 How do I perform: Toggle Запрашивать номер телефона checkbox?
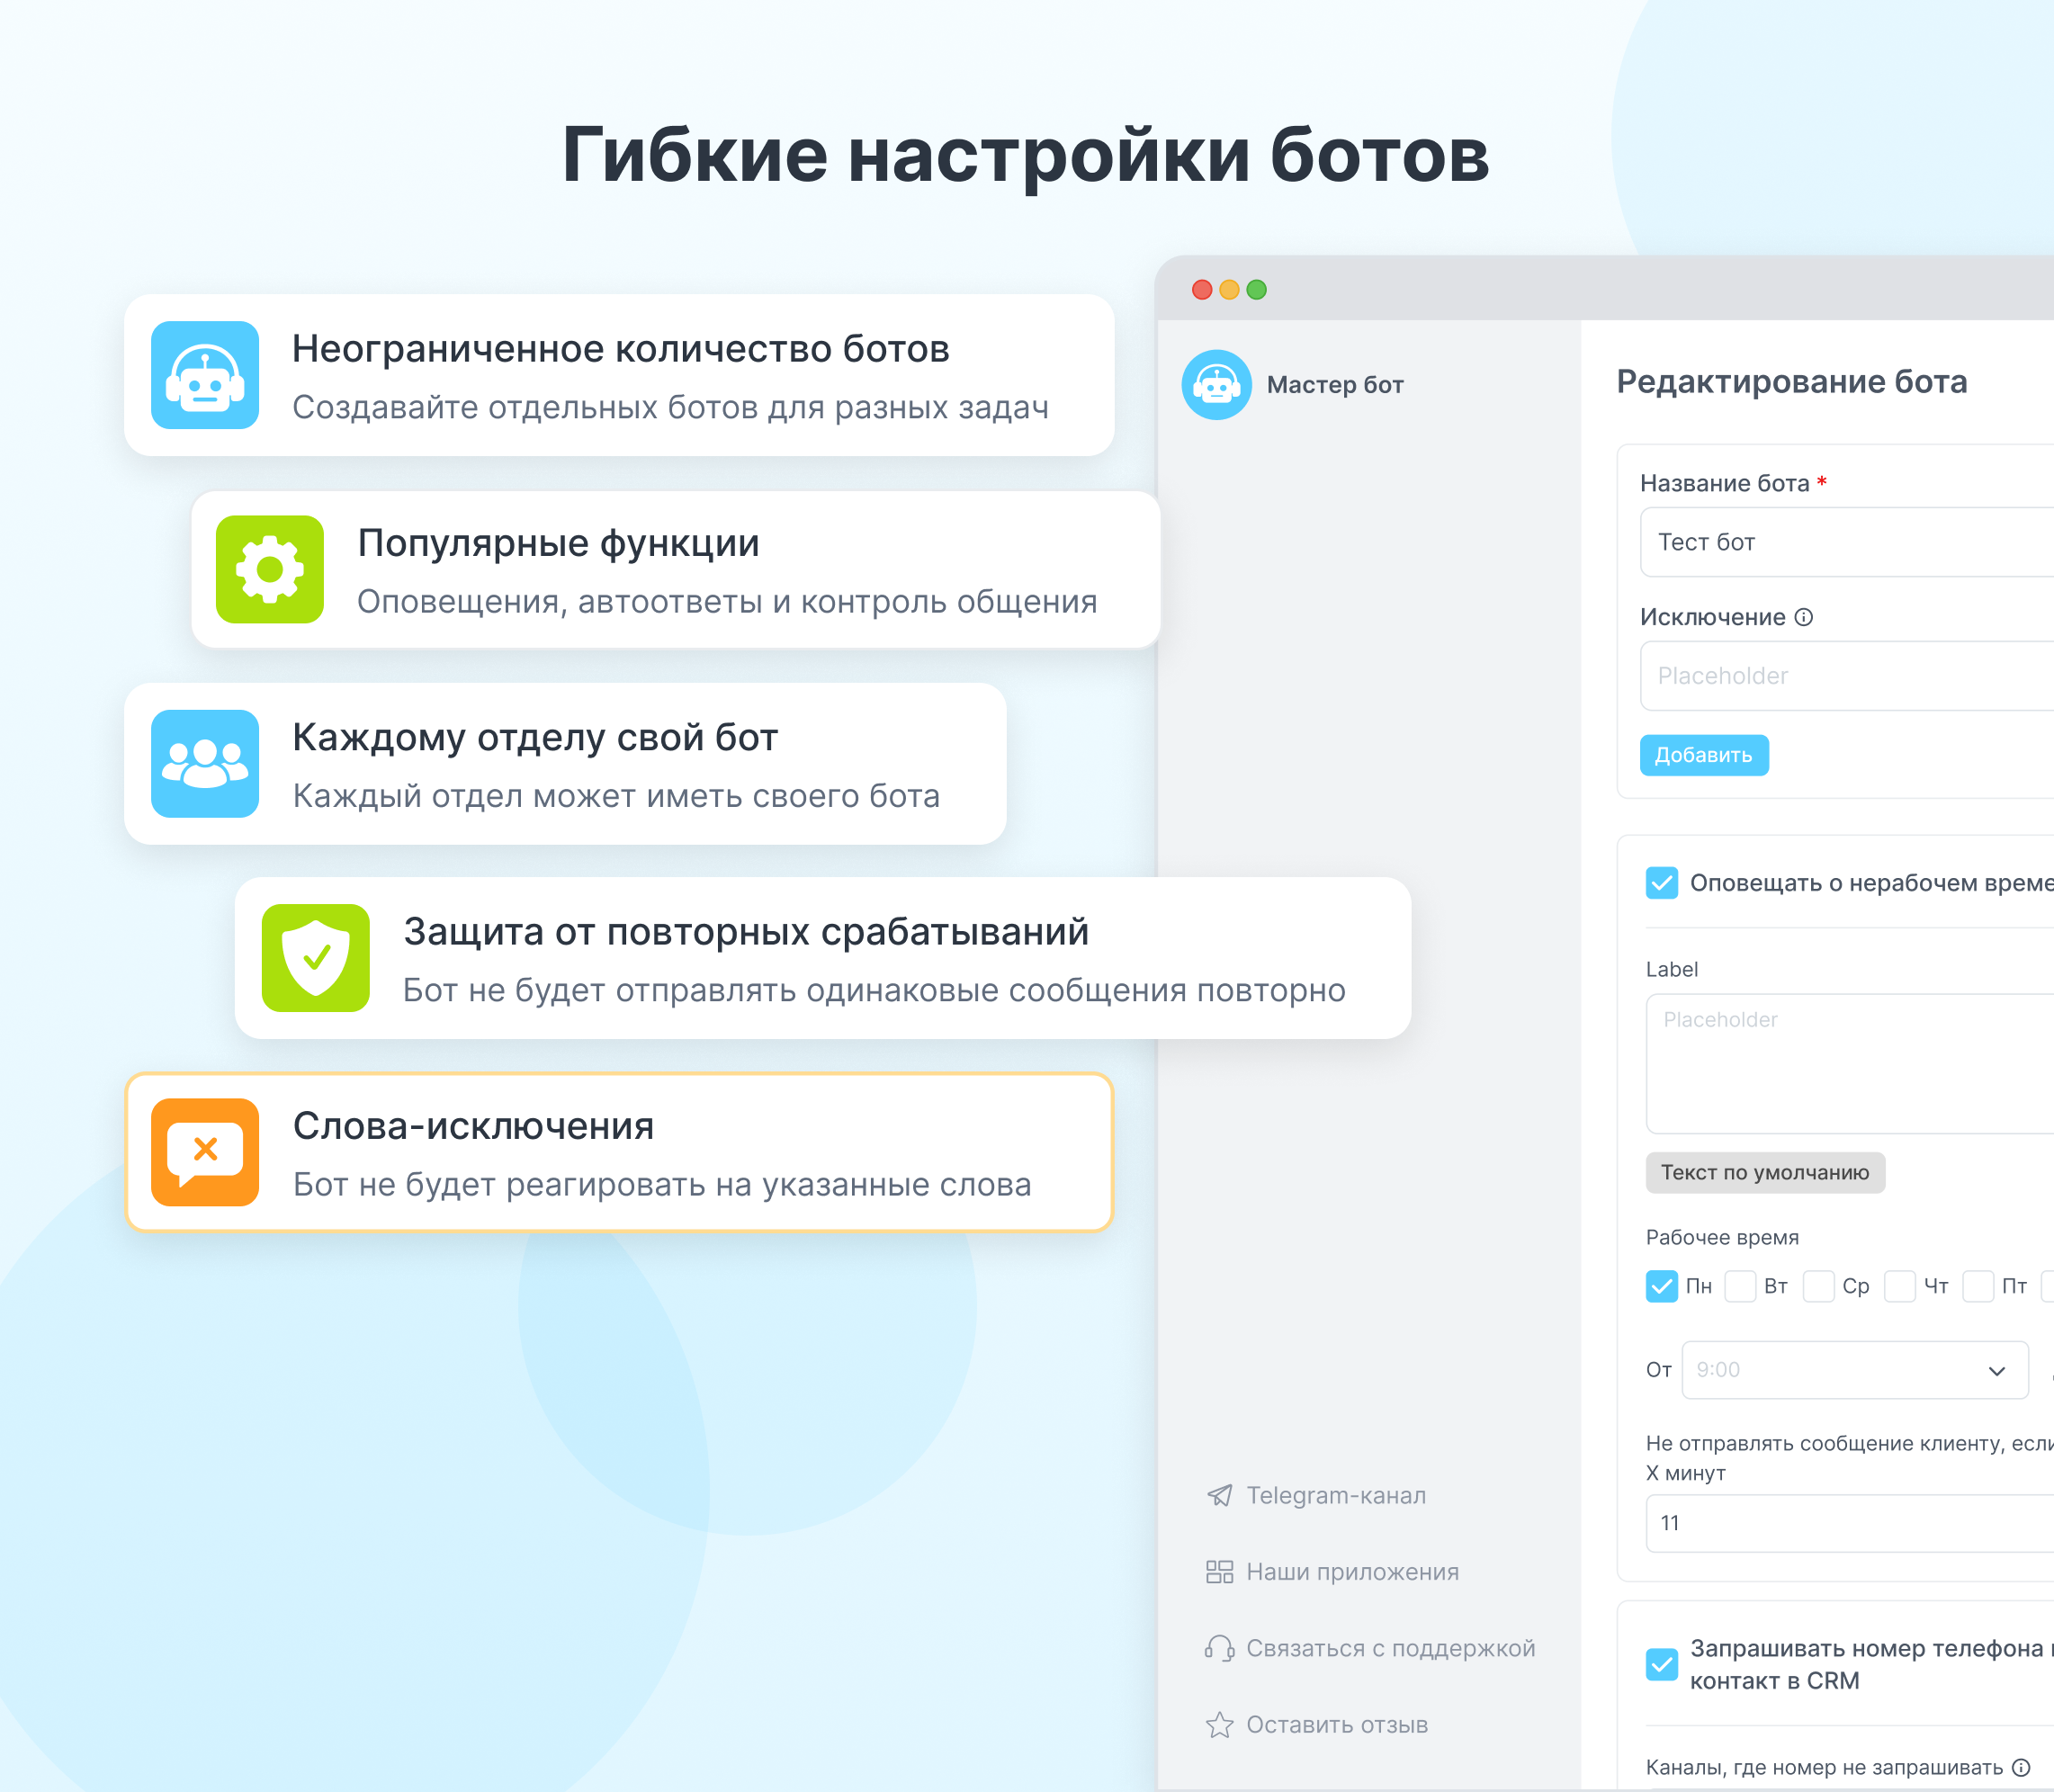tap(1661, 1664)
